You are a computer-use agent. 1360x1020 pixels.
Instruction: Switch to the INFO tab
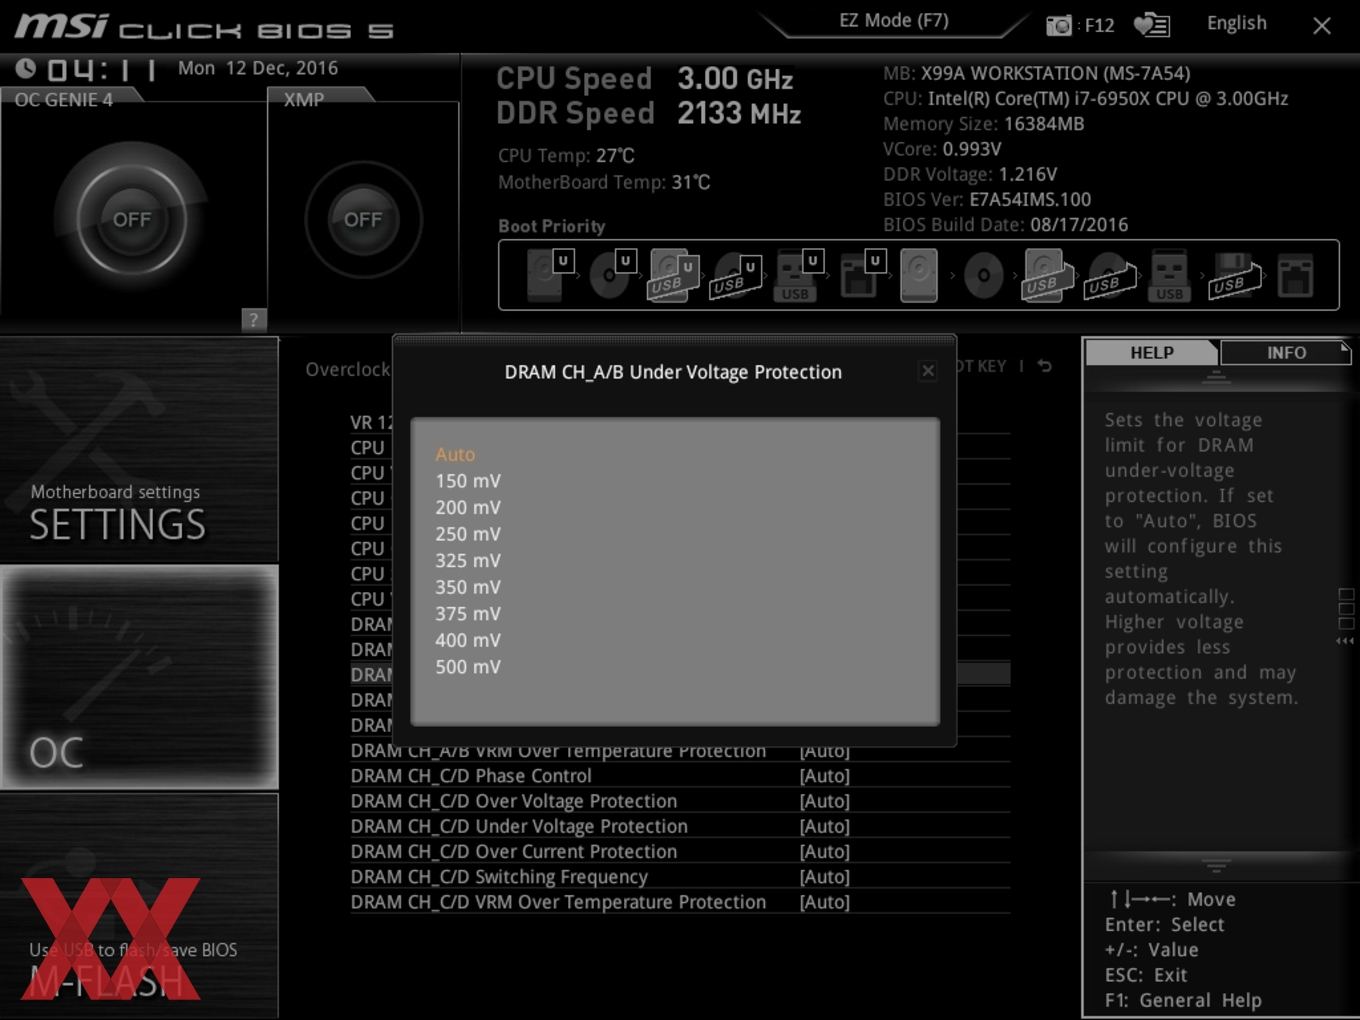click(x=1286, y=353)
